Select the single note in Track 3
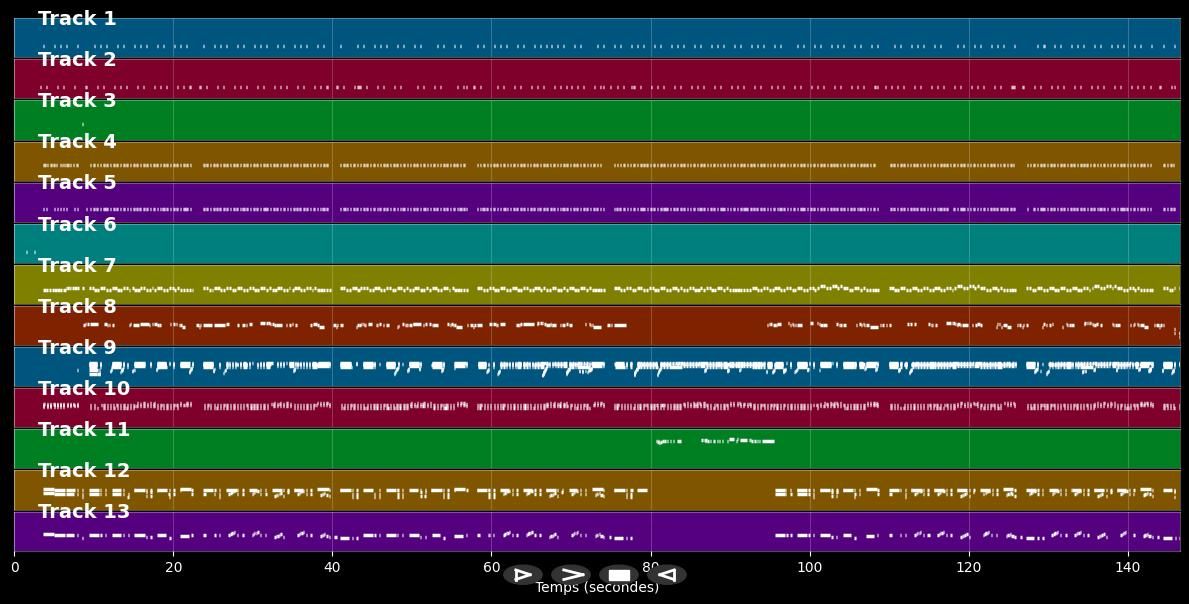The width and height of the screenshot is (1189, 604). pos(83,124)
